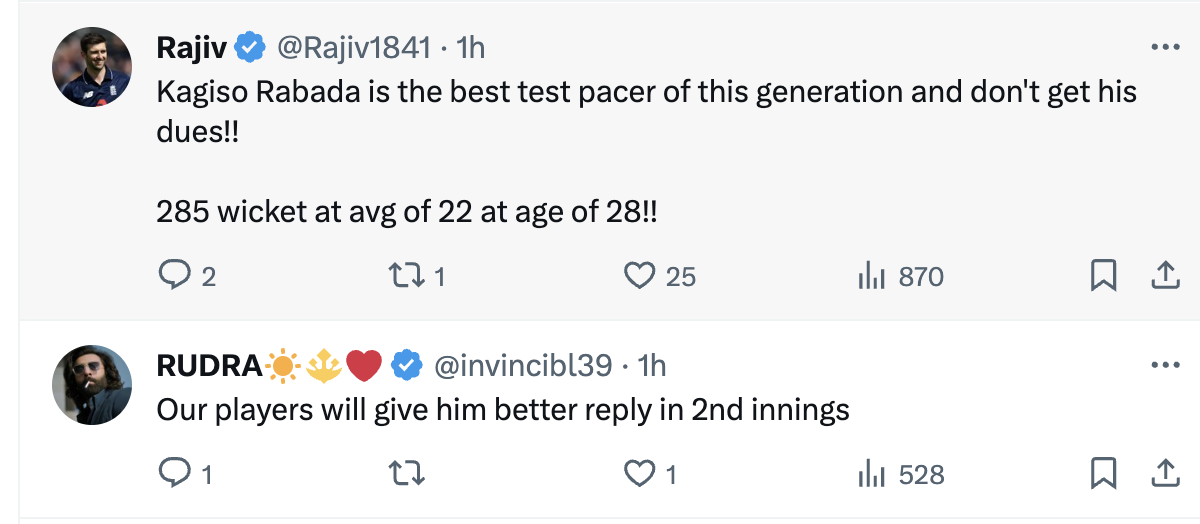This screenshot has height=524, width=1200.
Task: Go to the @Rajiv1841 handle
Action: pyautogui.click(x=354, y=47)
